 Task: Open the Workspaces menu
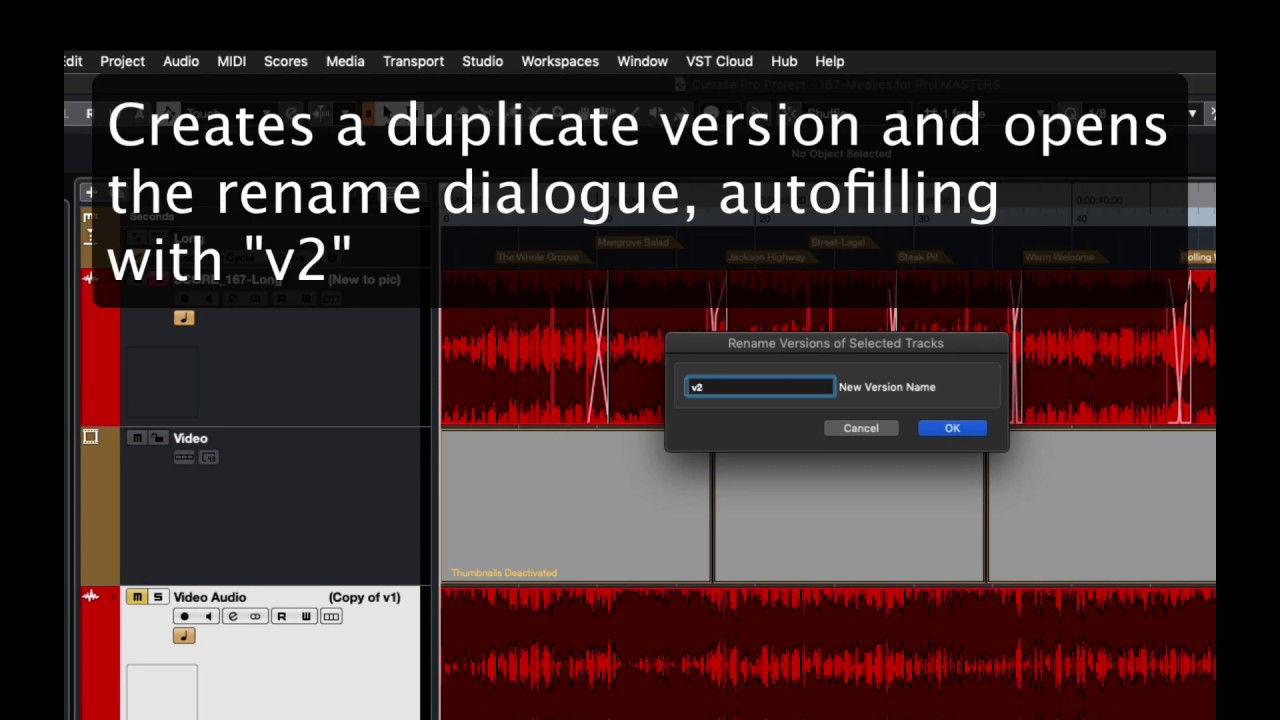pos(560,61)
